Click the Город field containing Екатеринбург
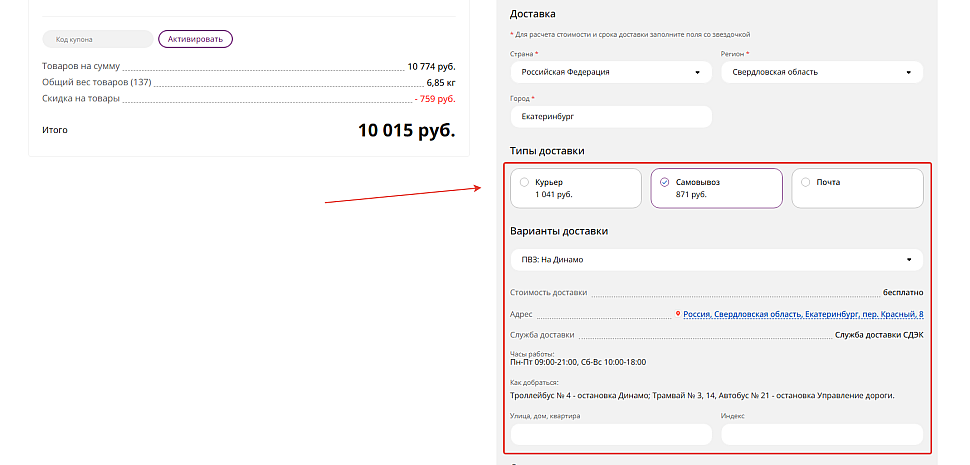The height and width of the screenshot is (465, 970). tap(610, 117)
